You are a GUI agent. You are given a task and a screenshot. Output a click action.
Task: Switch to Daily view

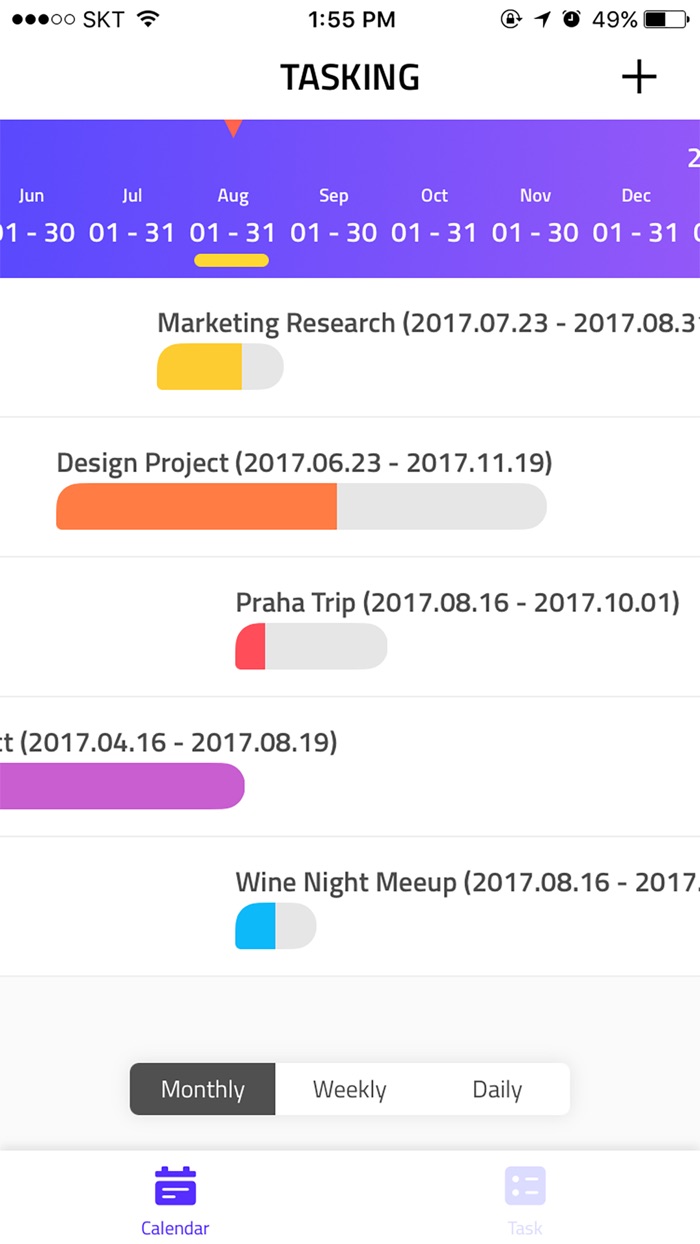(x=496, y=1089)
